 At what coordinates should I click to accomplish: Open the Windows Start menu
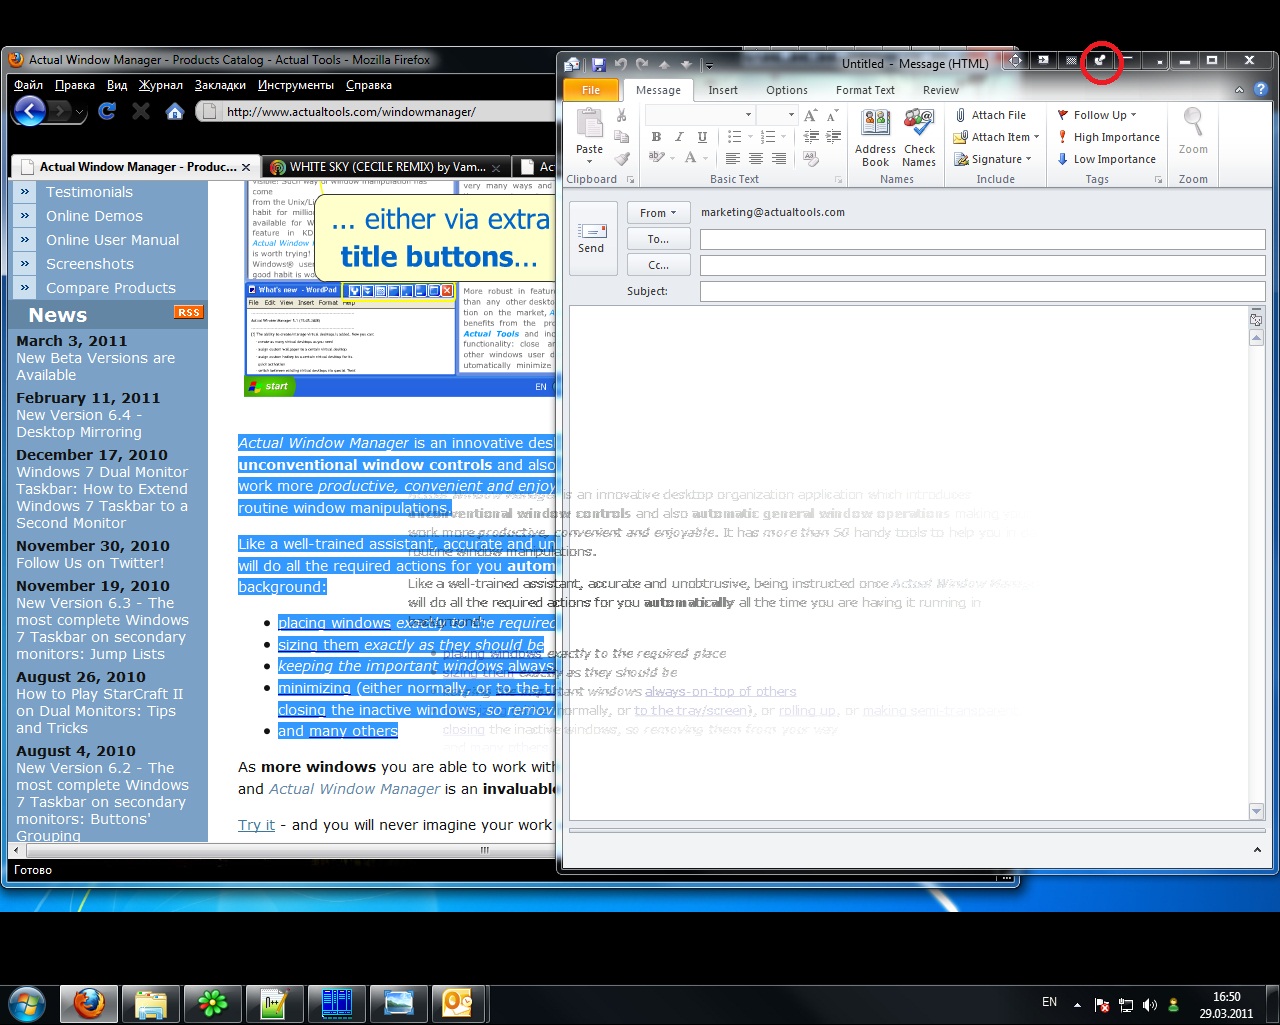[27, 1002]
